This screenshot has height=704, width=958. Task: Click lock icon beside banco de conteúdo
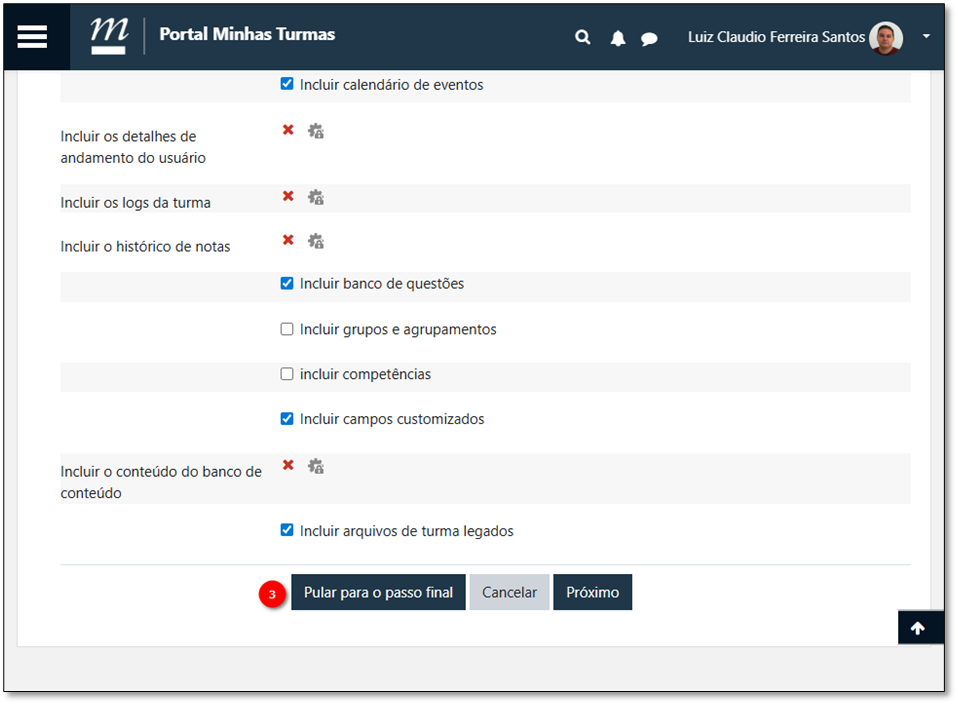point(316,466)
